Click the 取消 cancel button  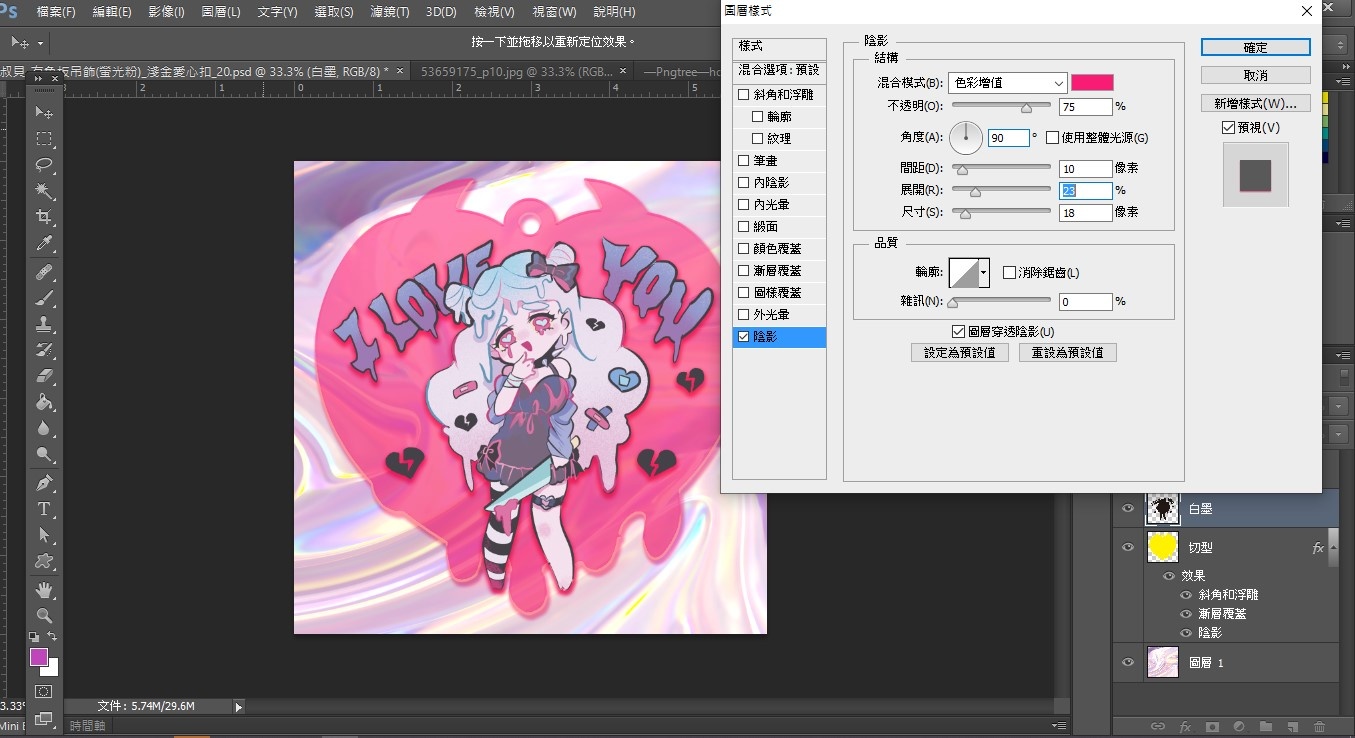[1255, 75]
